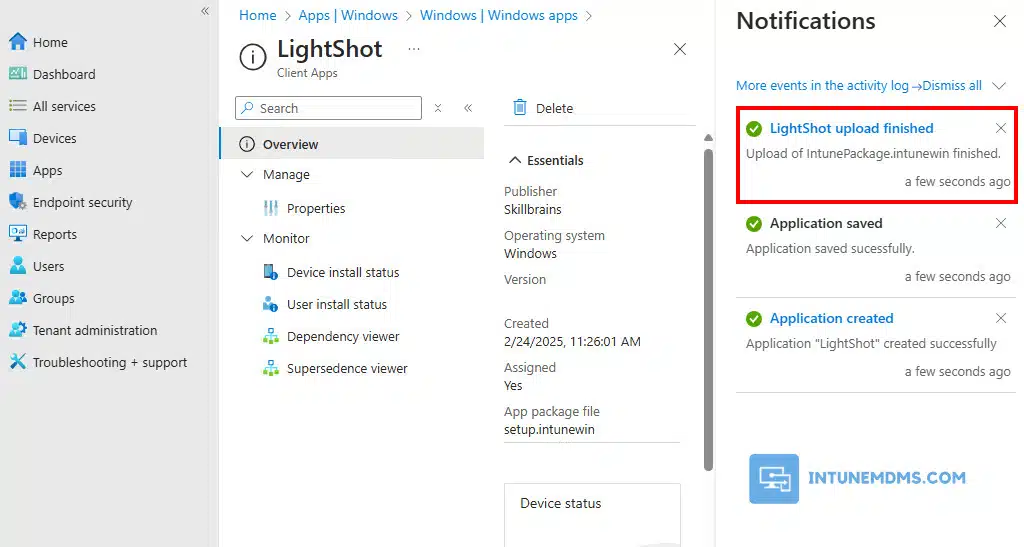The image size is (1024, 547).
Task: Open Device install status item
Action: [342, 272]
